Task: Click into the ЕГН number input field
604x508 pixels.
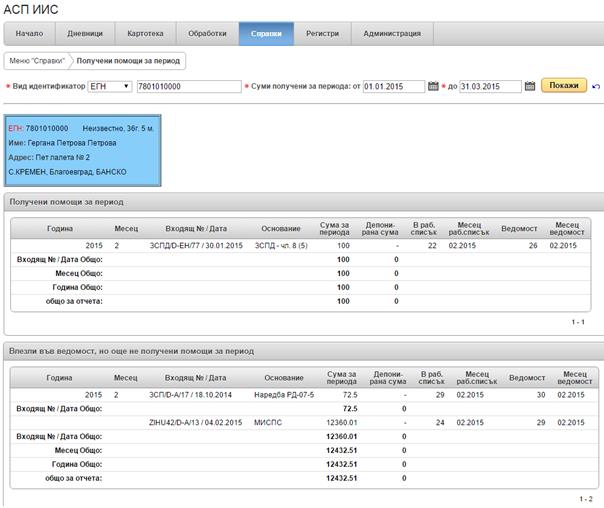Action: tap(187, 86)
